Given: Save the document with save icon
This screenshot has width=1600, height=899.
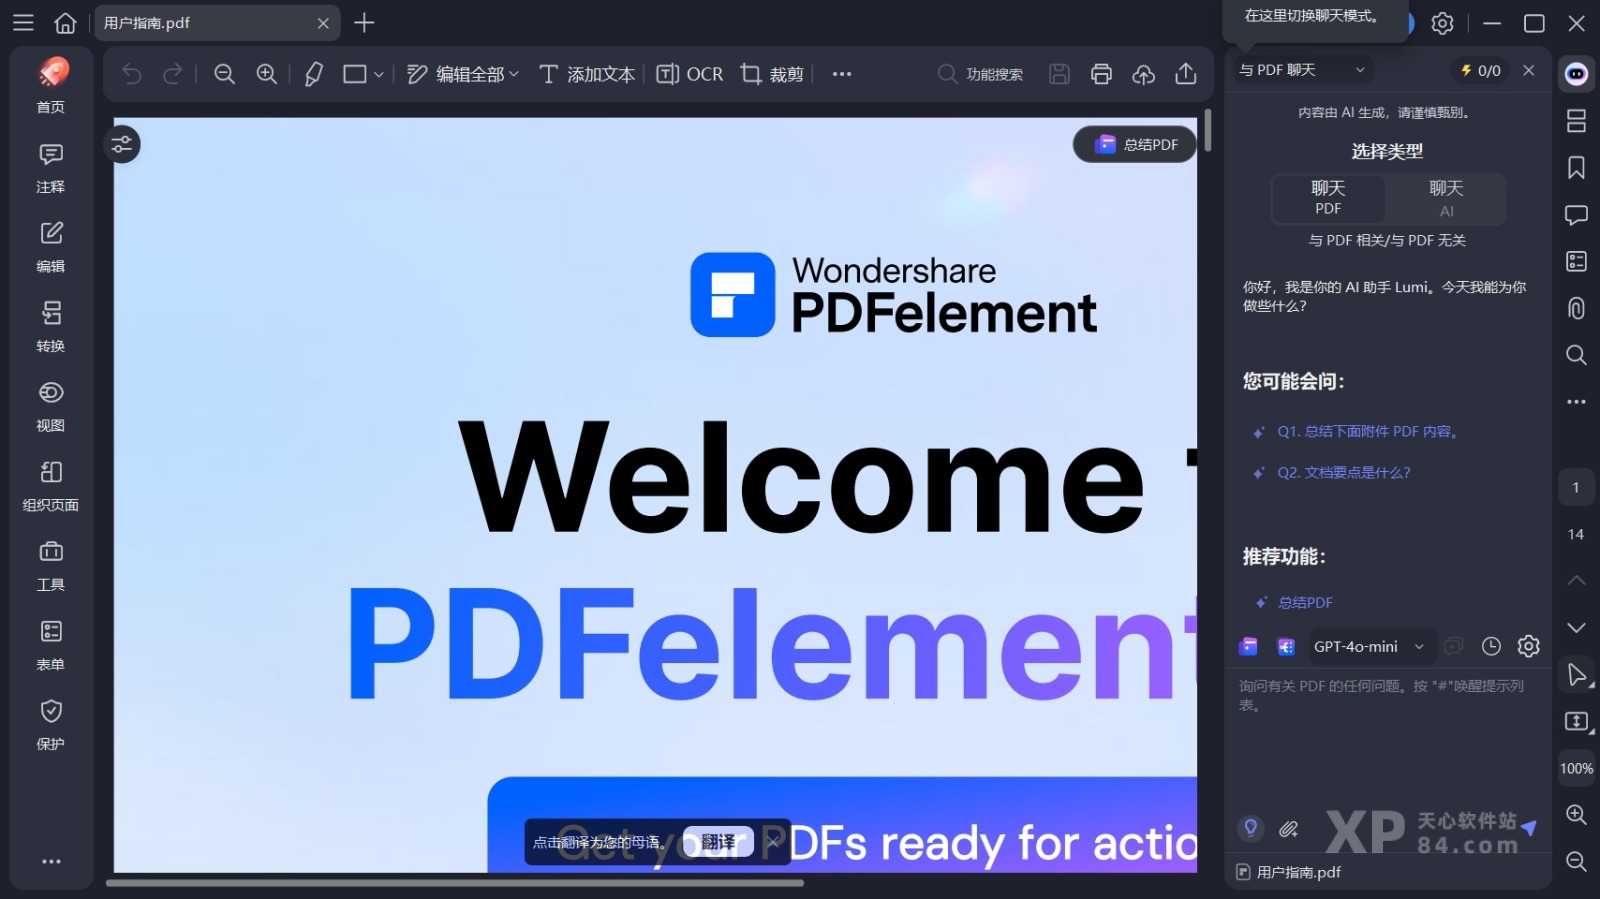Looking at the screenshot, I should pyautogui.click(x=1059, y=74).
